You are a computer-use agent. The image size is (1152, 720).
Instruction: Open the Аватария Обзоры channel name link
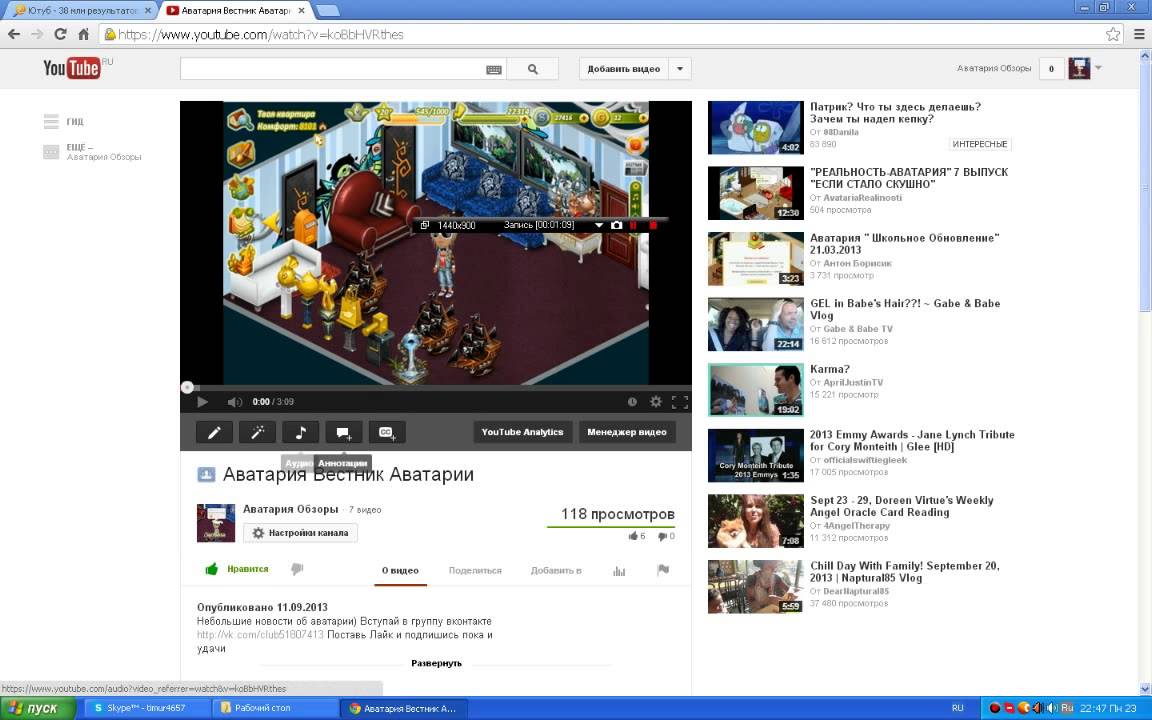[291, 509]
